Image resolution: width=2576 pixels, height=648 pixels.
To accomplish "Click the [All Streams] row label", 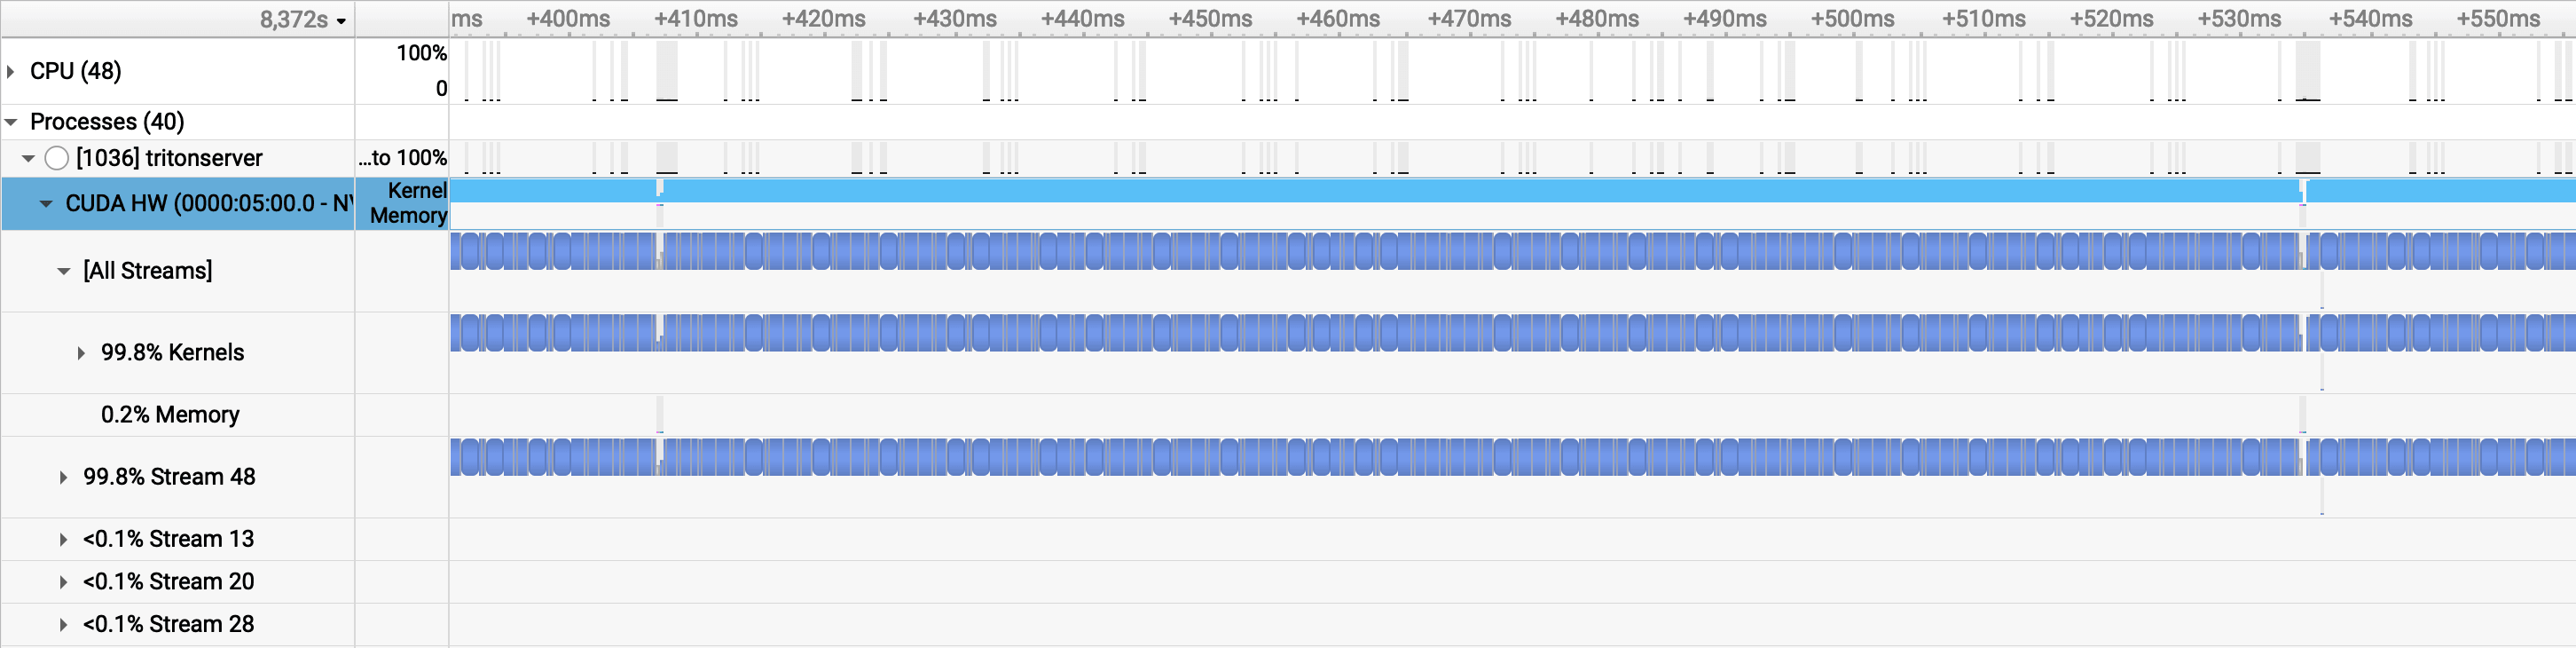I will (148, 271).
